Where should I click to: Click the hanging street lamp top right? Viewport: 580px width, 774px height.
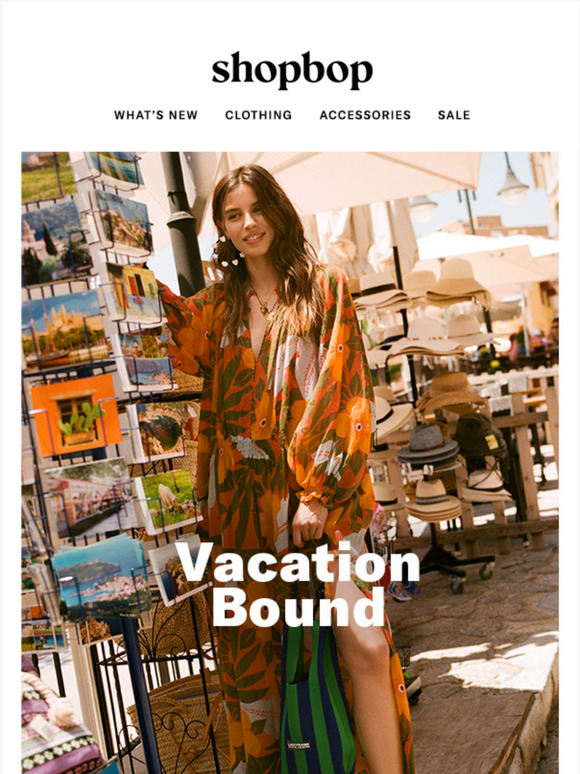click(512, 183)
